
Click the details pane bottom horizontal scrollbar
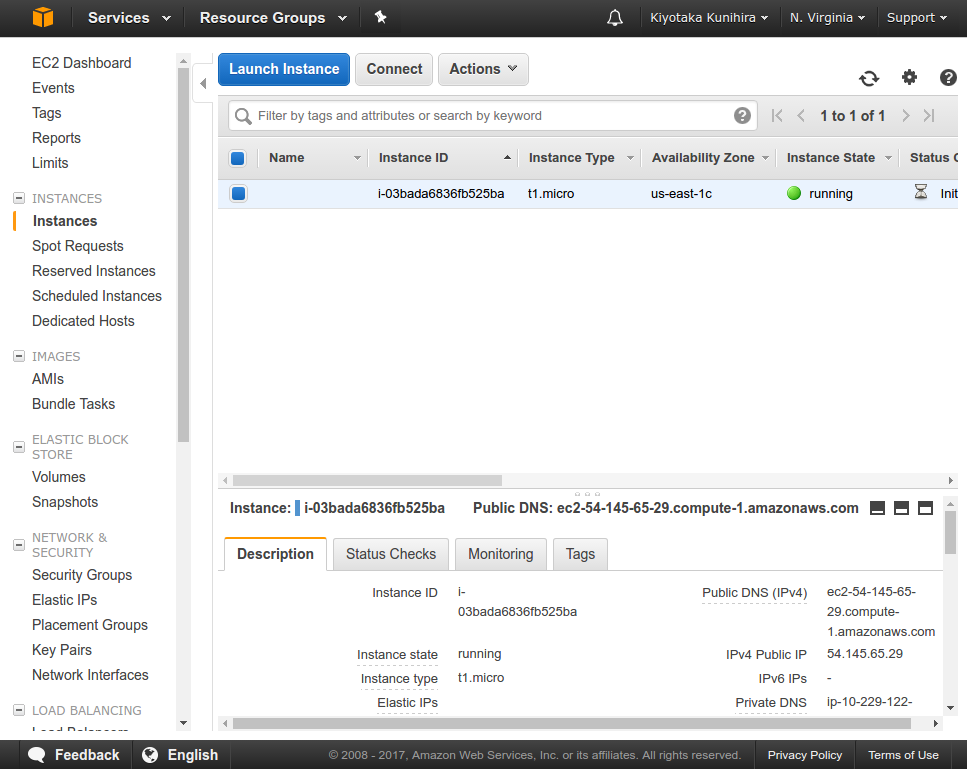coord(572,723)
